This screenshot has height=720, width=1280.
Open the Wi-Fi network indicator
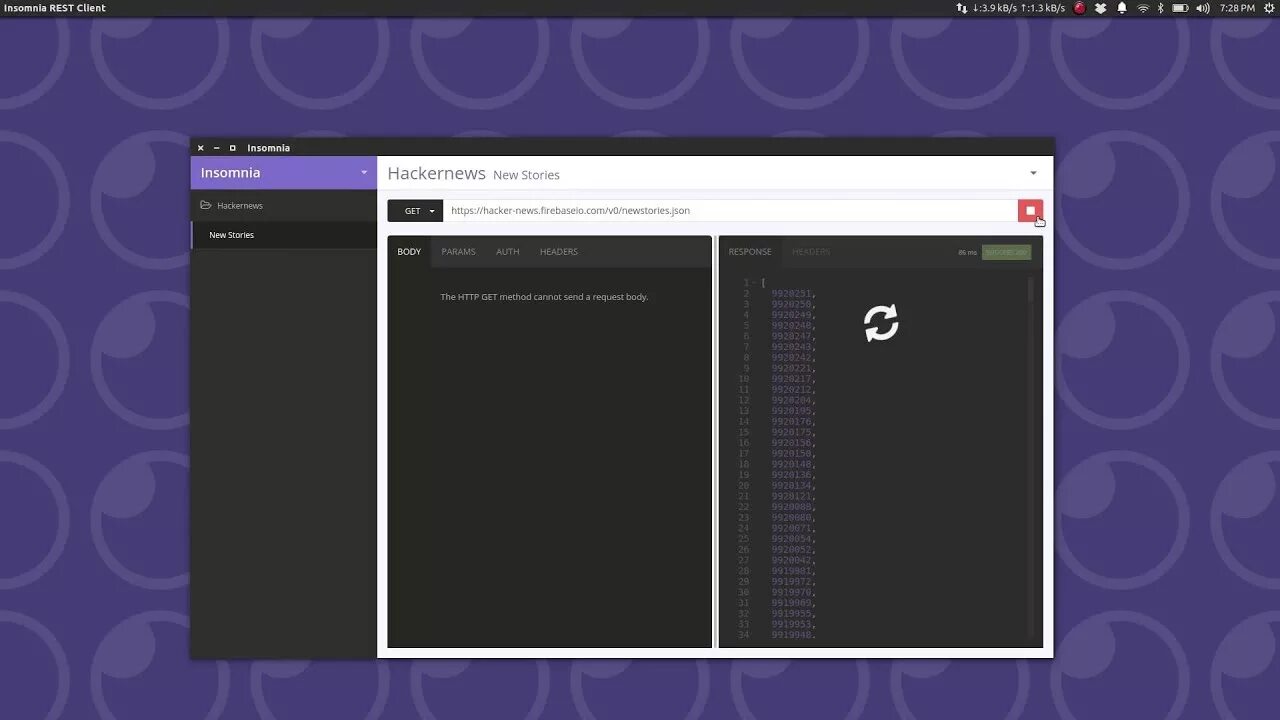pos(1143,8)
